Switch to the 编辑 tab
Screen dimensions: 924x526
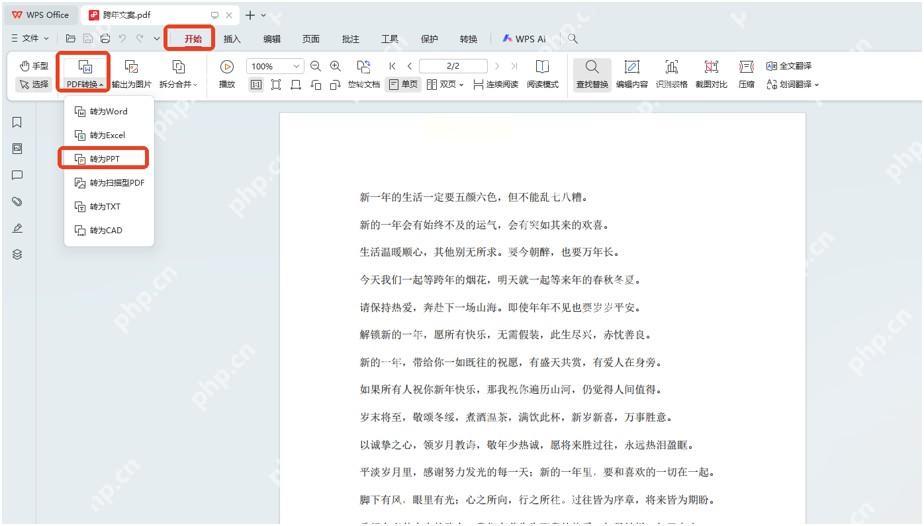click(272, 39)
